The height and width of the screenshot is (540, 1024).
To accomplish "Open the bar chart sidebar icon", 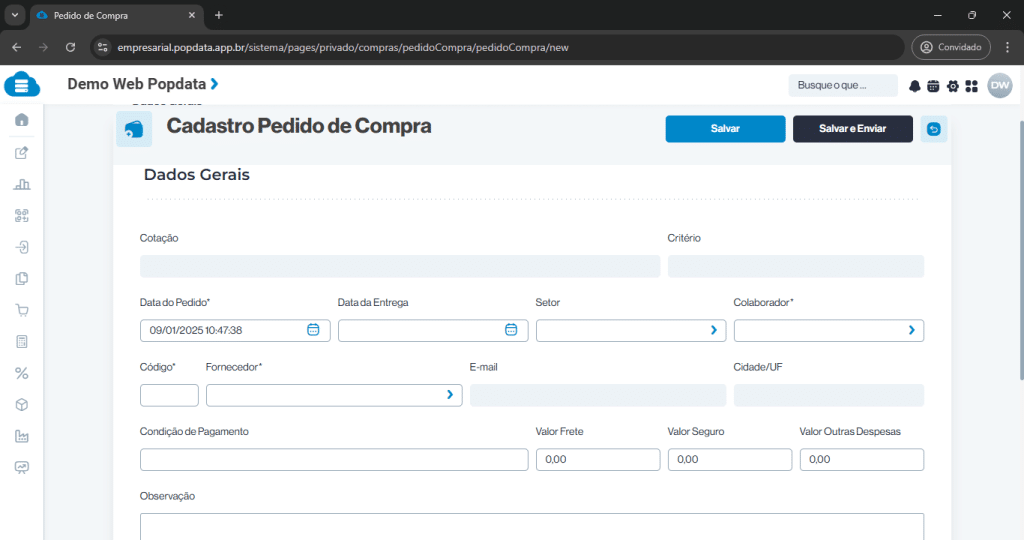I will (22, 184).
